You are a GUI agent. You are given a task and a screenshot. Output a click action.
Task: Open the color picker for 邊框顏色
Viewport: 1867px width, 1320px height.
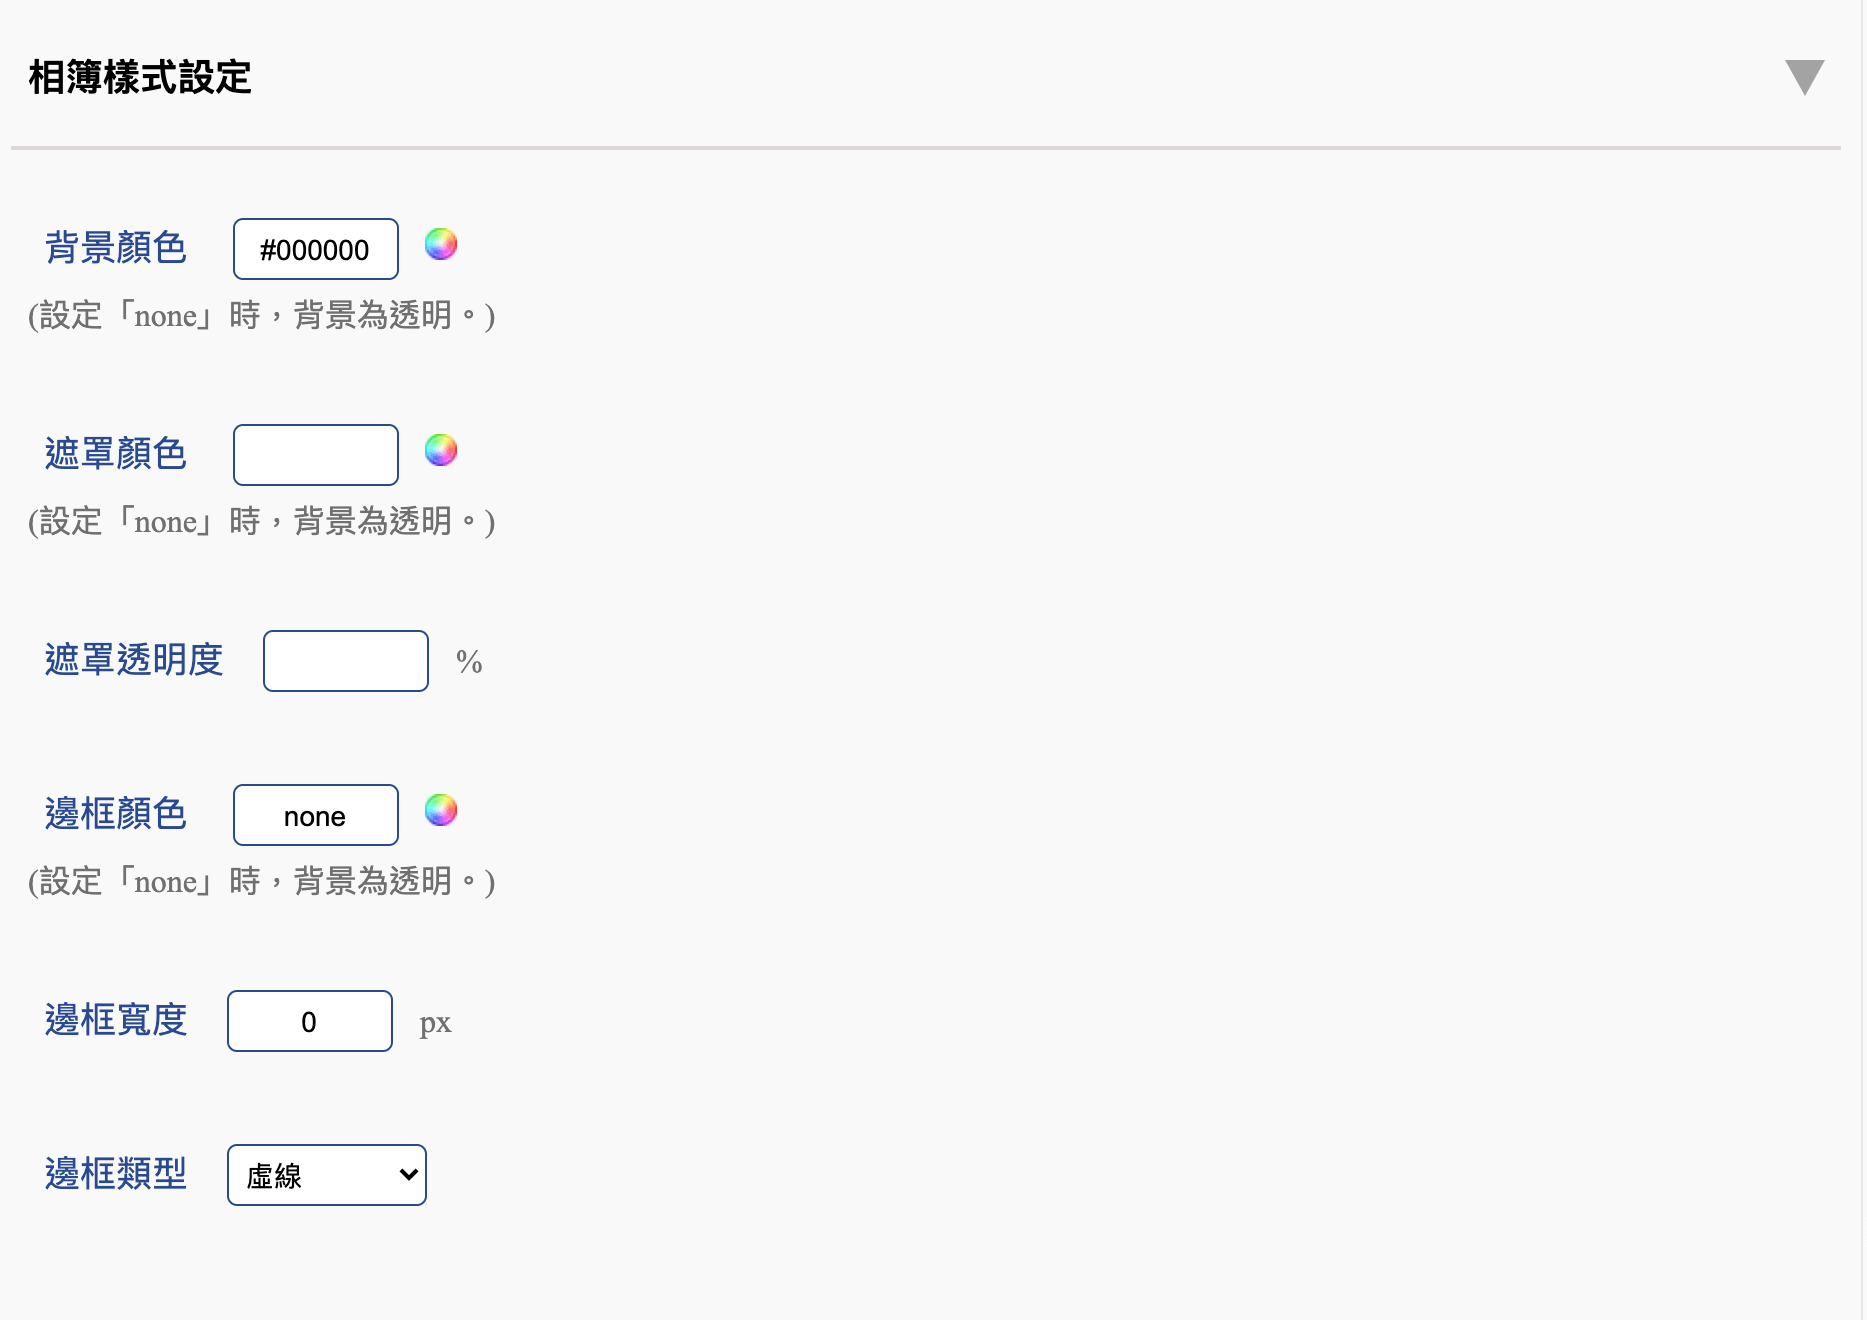pos(441,810)
